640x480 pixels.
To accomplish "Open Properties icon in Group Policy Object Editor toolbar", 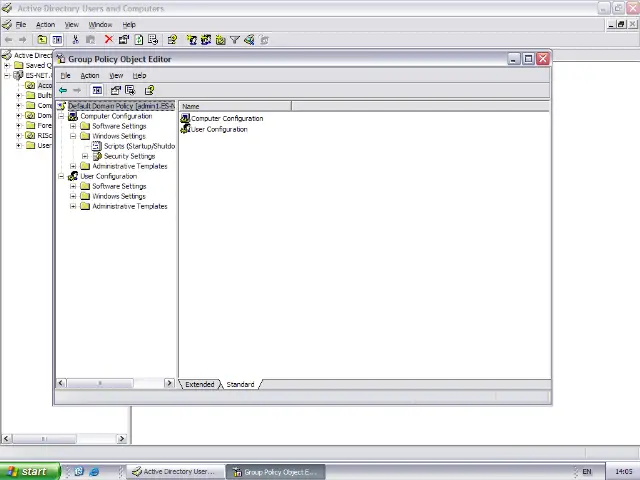I will coord(116,90).
